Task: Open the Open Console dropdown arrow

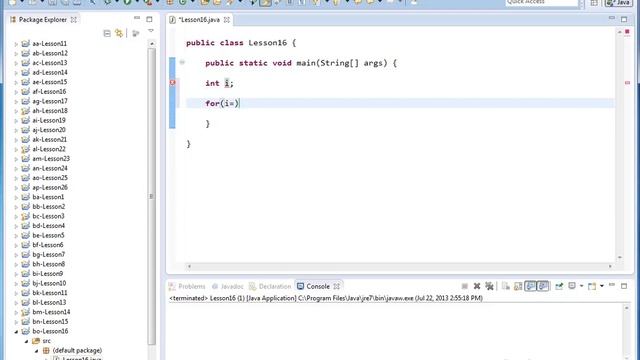Action: tap(602, 286)
